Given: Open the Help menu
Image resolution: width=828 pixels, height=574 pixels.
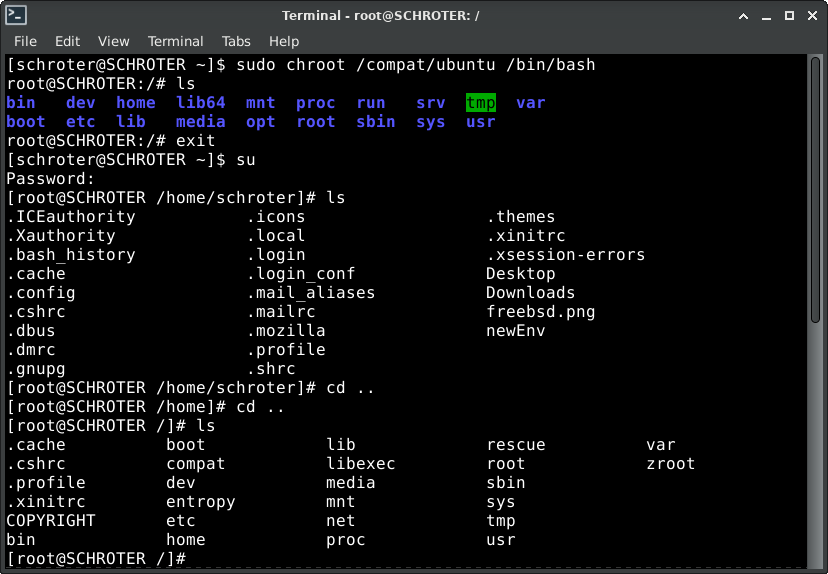Looking at the screenshot, I should click(284, 41).
